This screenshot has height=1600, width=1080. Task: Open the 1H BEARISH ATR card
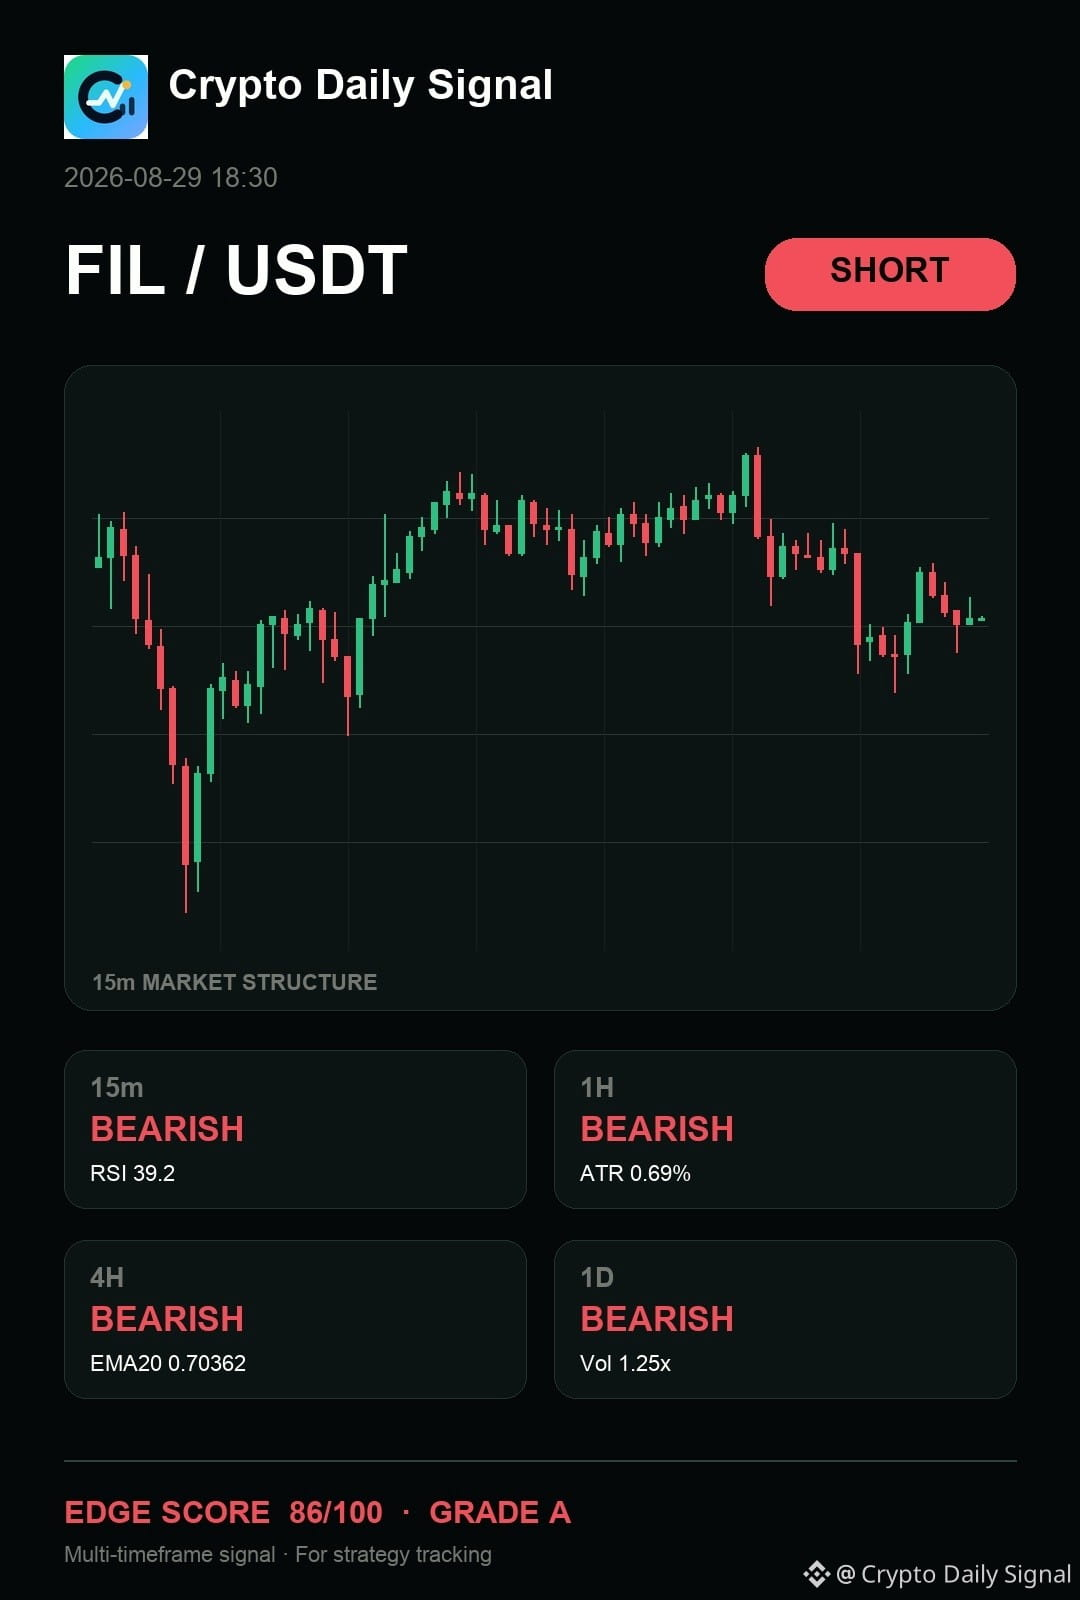coord(785,1129)
